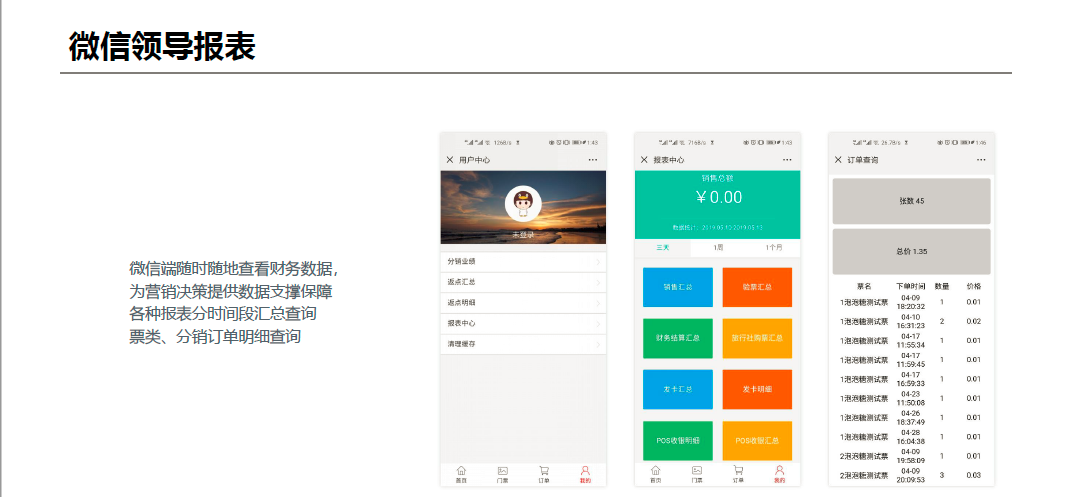This screenshot has height=497, width=1070.
Task: Expand the 分销业绩 row chevron
Action: pos(598,262)
